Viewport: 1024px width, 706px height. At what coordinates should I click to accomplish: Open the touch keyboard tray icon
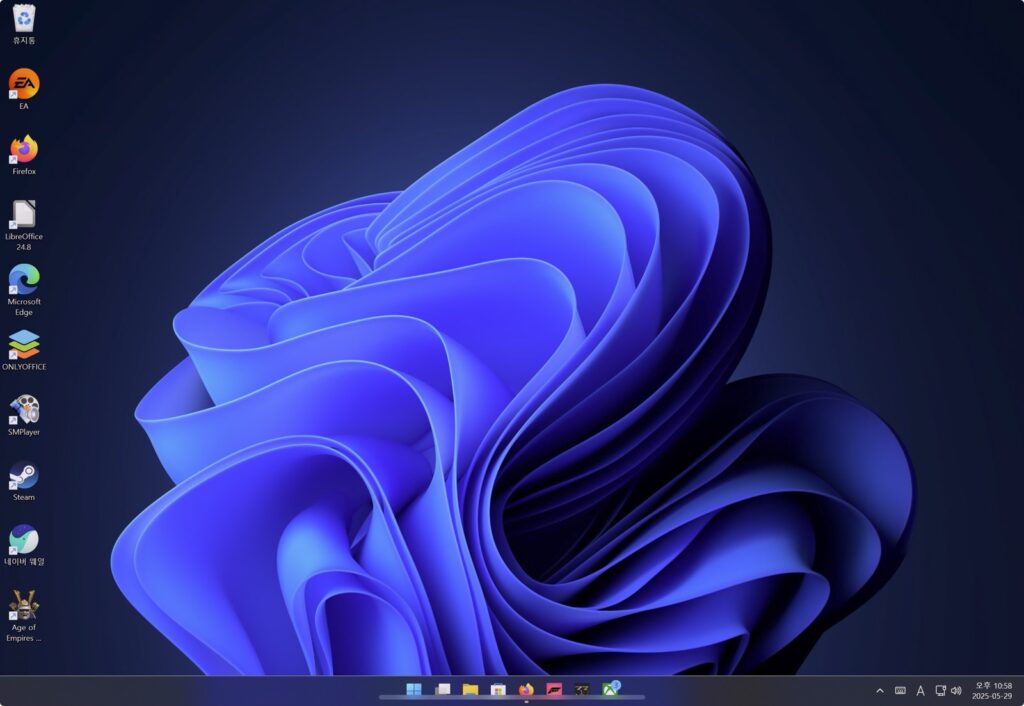click(900, 690)
